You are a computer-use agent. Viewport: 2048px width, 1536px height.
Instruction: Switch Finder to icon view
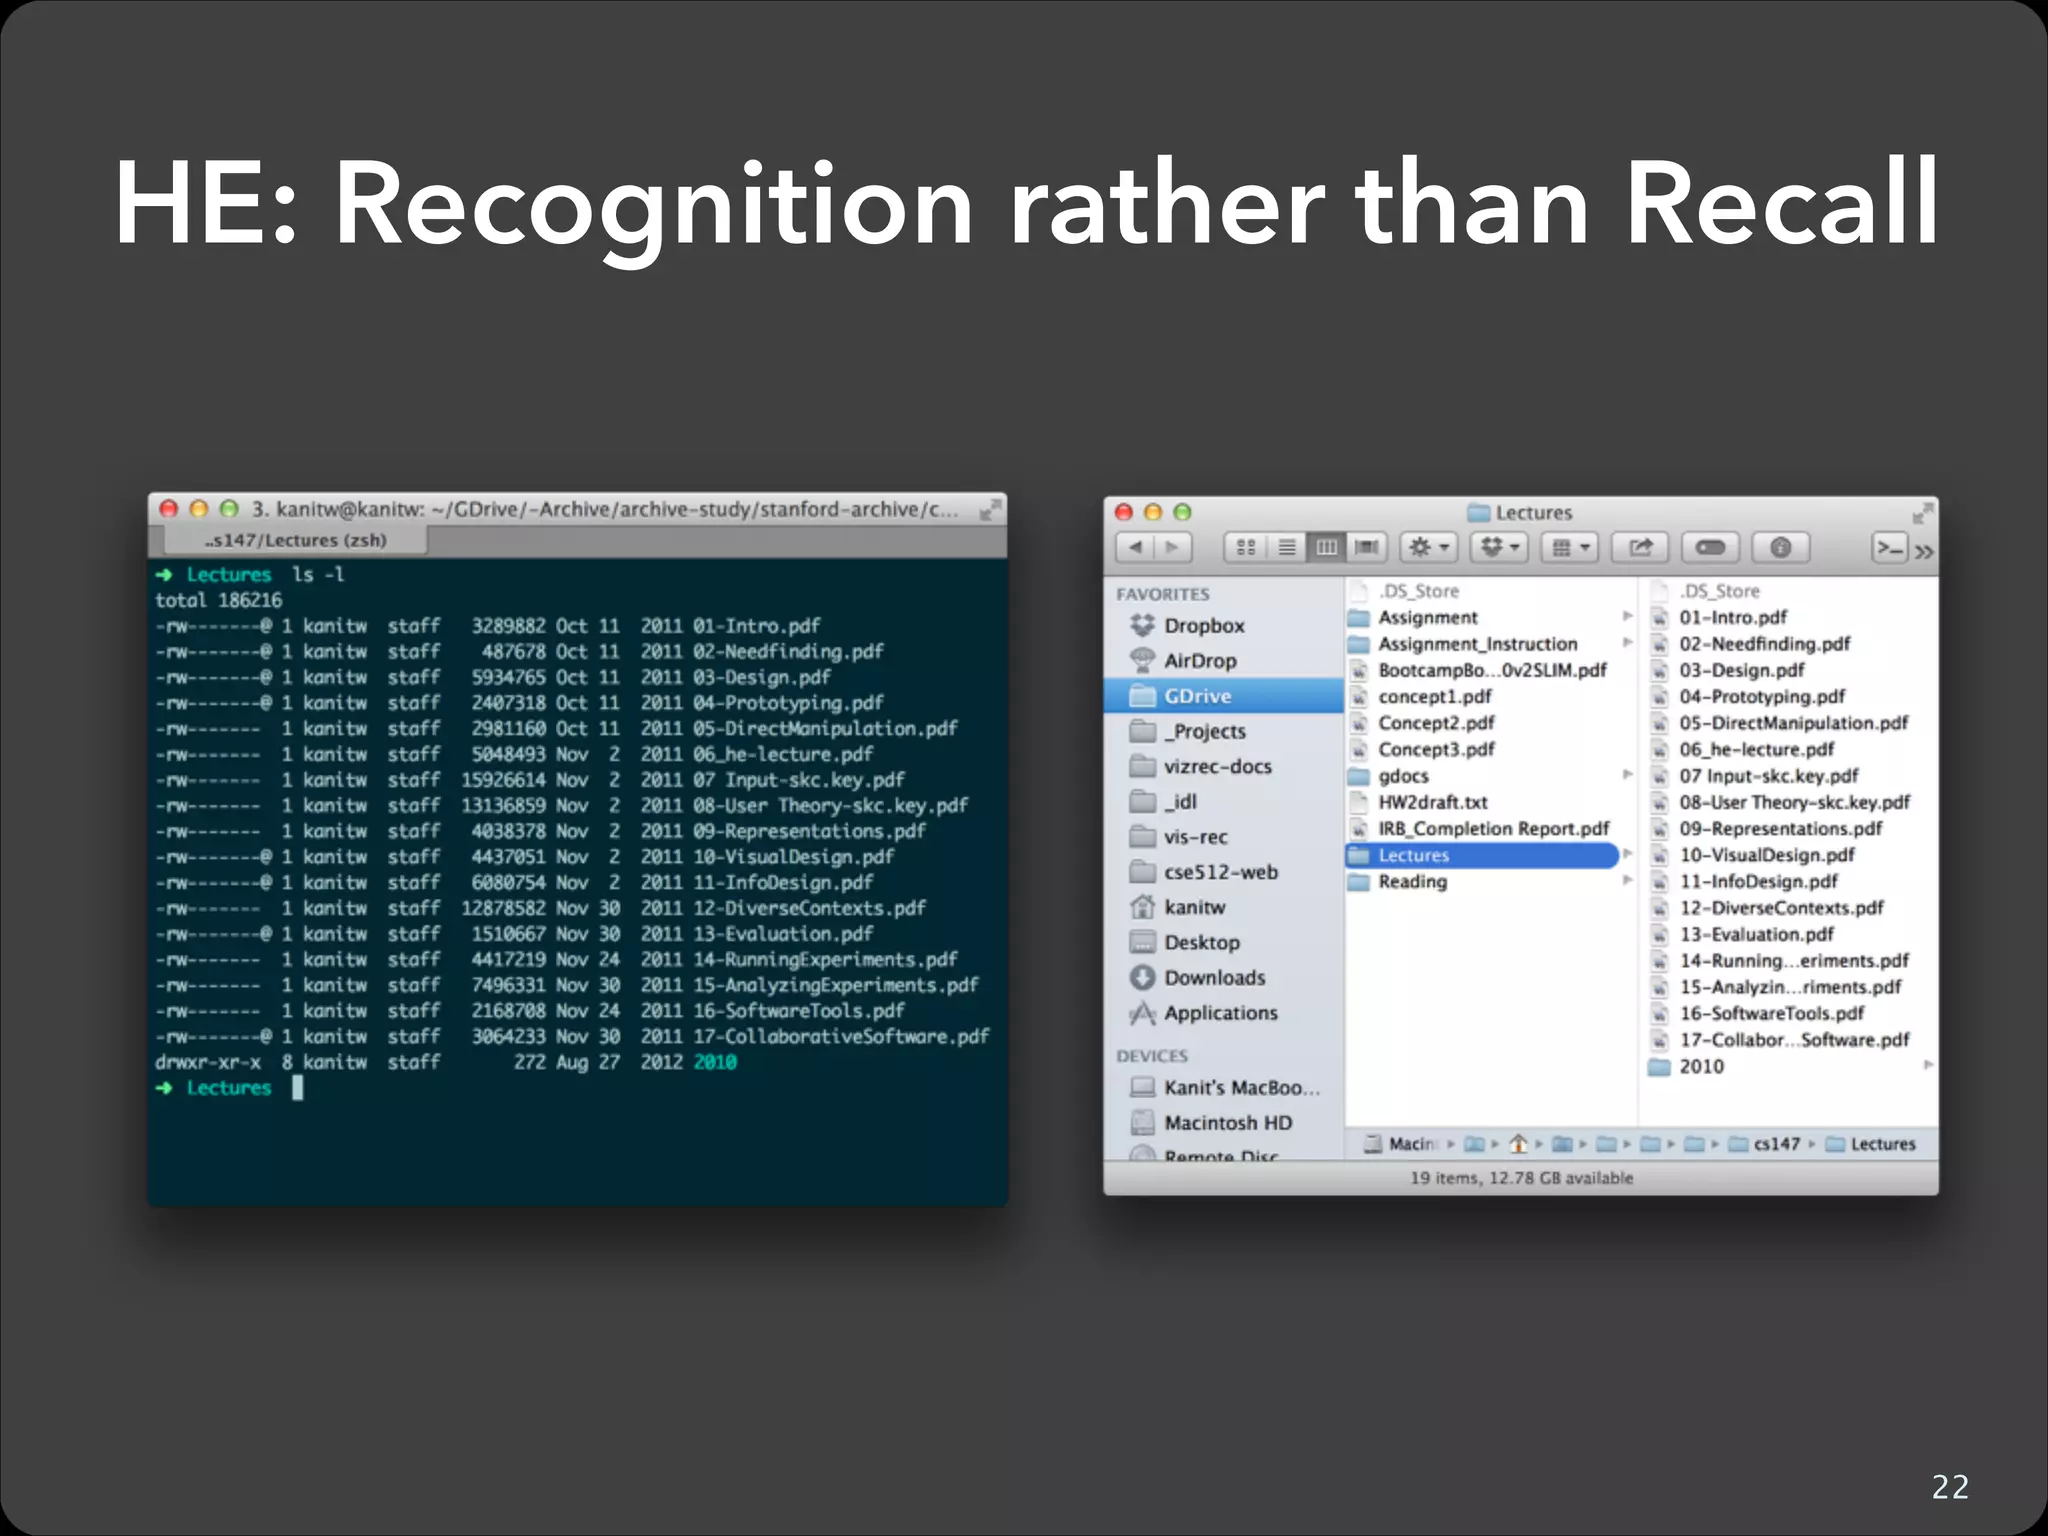click(1246, 547)
